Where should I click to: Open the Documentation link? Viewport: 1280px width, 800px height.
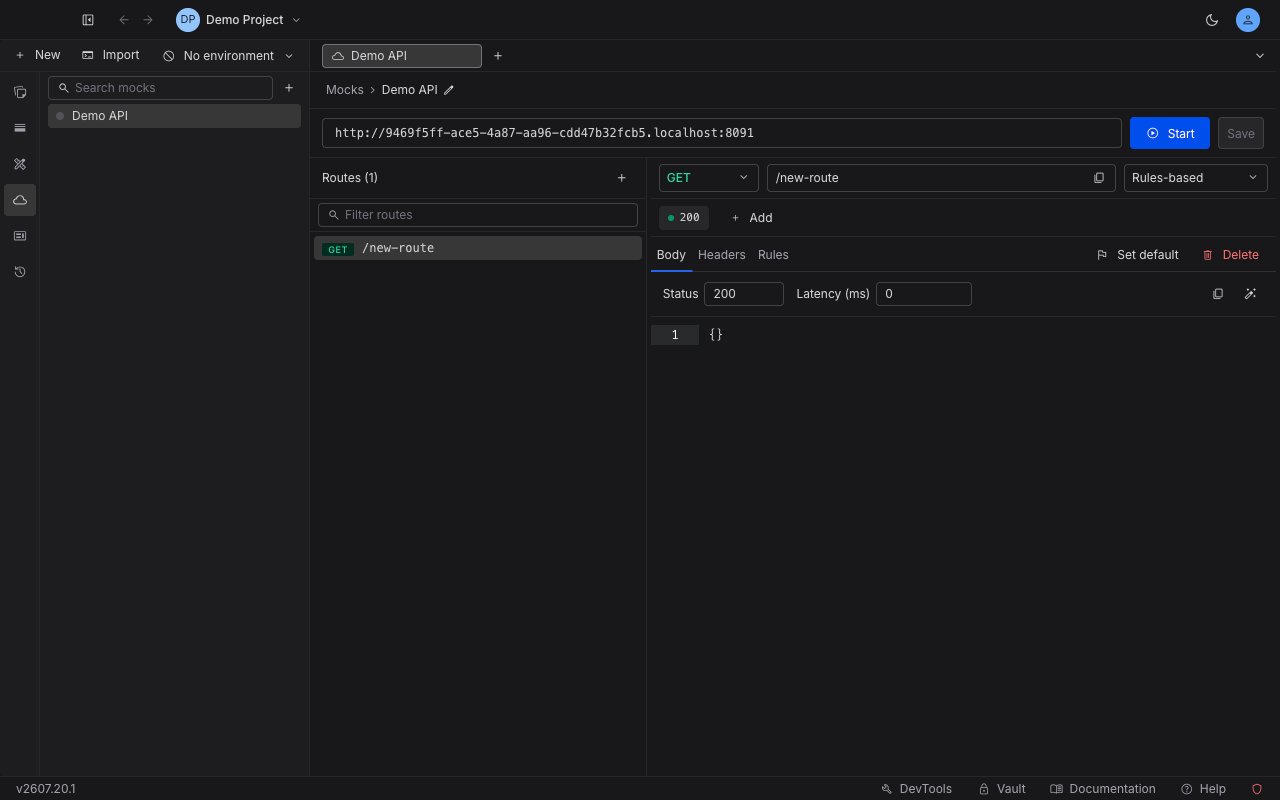(1104, 789)
